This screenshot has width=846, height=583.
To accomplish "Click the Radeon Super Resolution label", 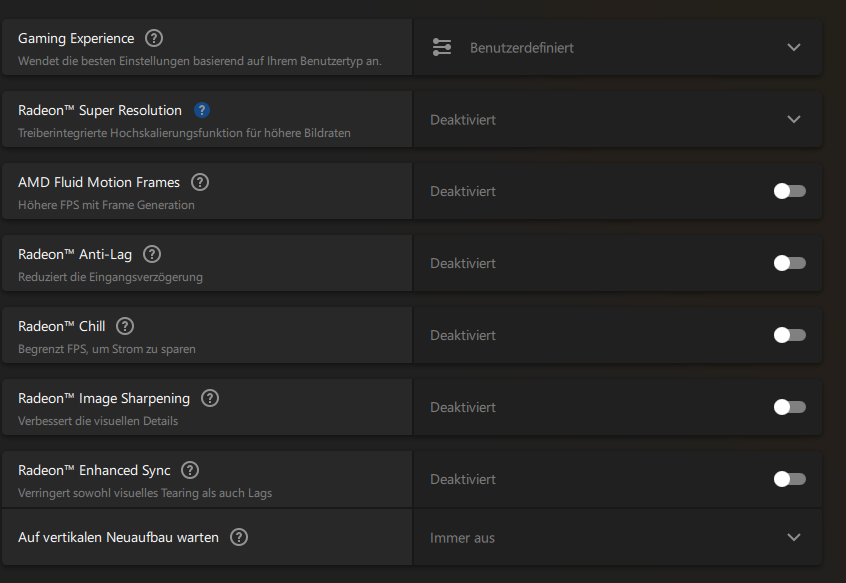I will point(100,110).
